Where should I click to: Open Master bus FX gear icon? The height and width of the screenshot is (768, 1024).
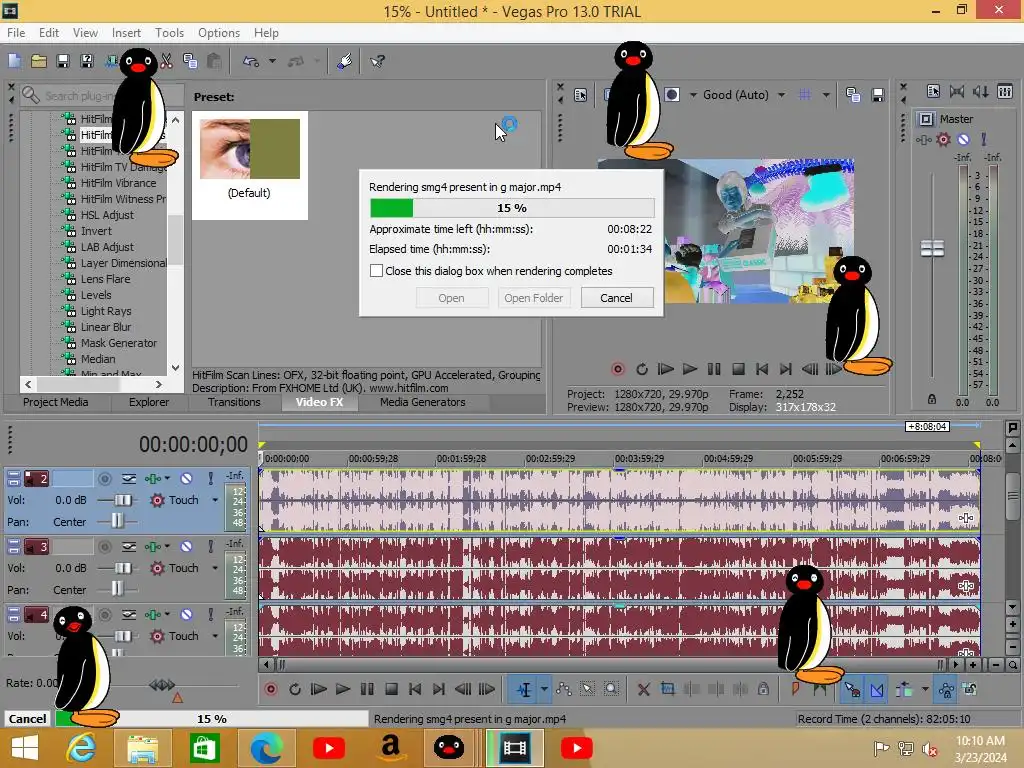943,139
